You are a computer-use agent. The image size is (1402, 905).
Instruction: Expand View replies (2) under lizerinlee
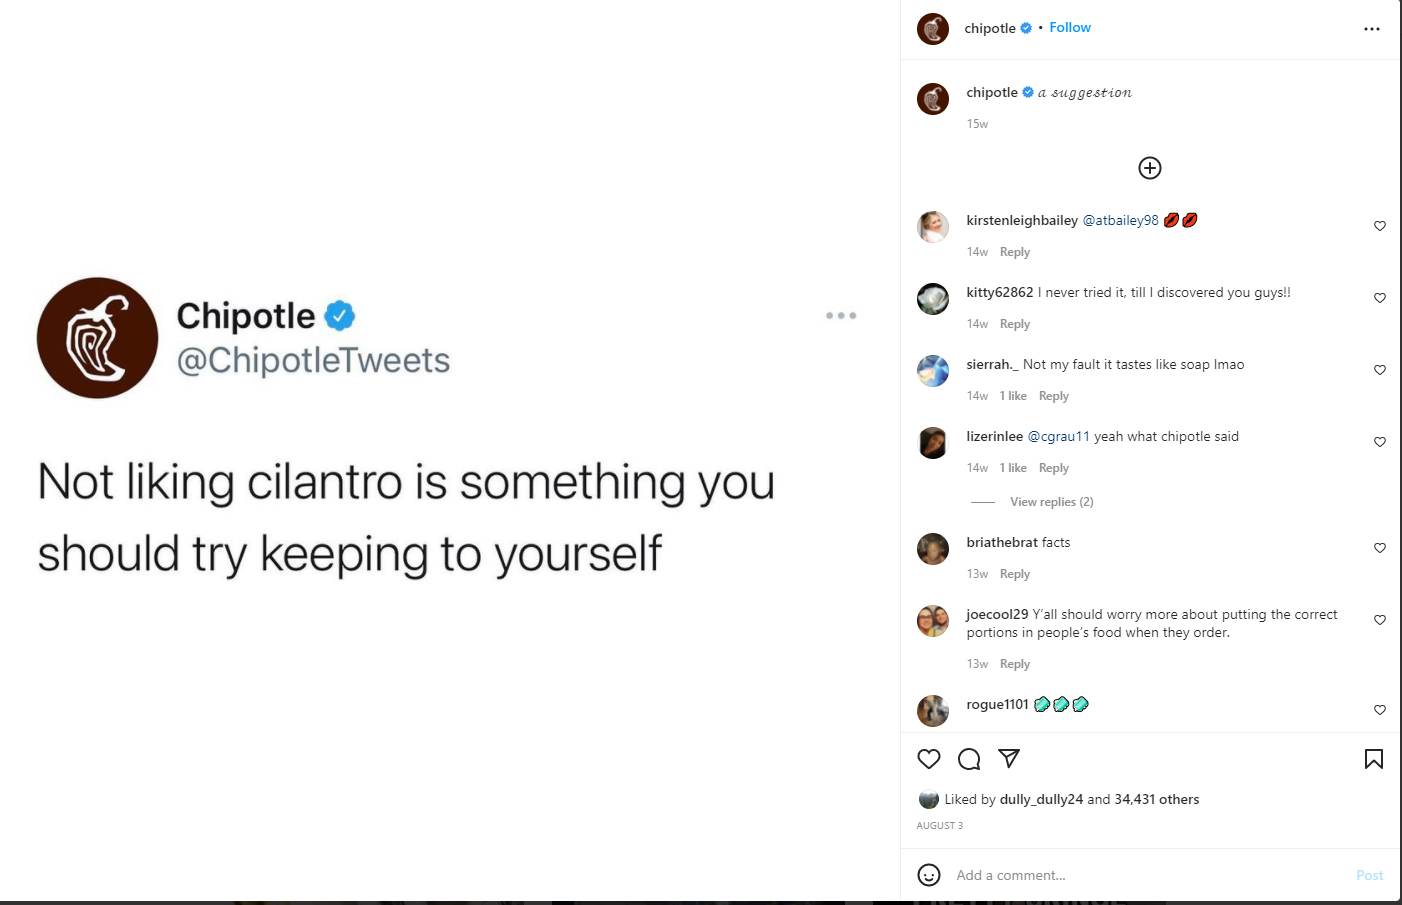(x=1051, y=502)
